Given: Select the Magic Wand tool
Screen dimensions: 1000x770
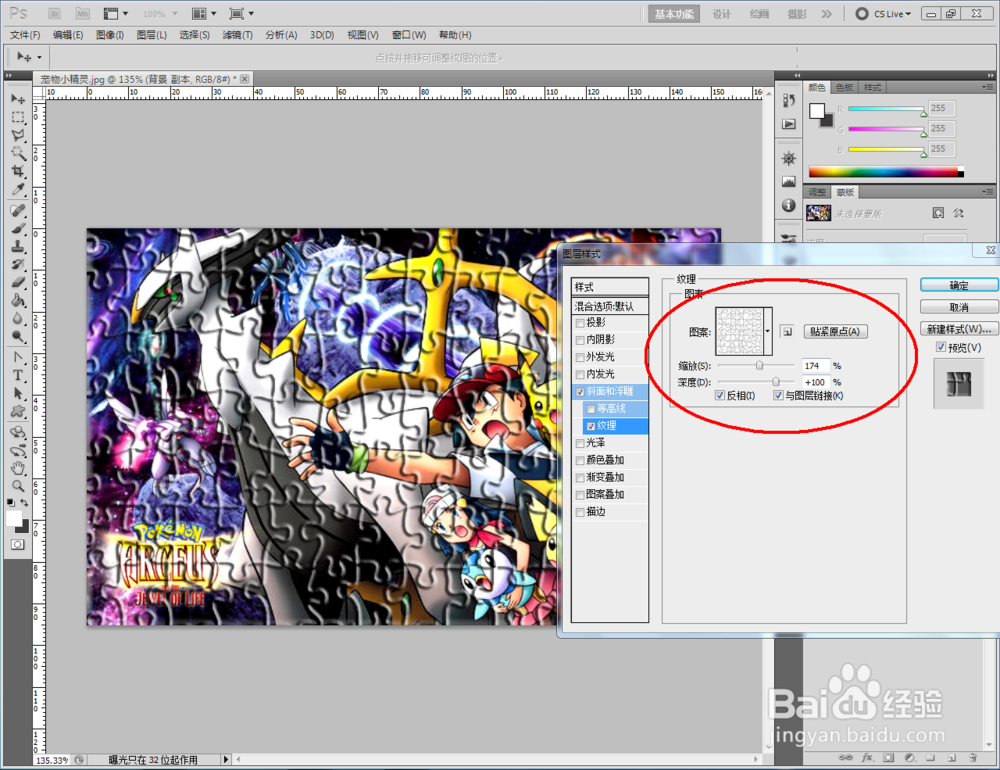Looking at the screenshot, I should point(18,153).
